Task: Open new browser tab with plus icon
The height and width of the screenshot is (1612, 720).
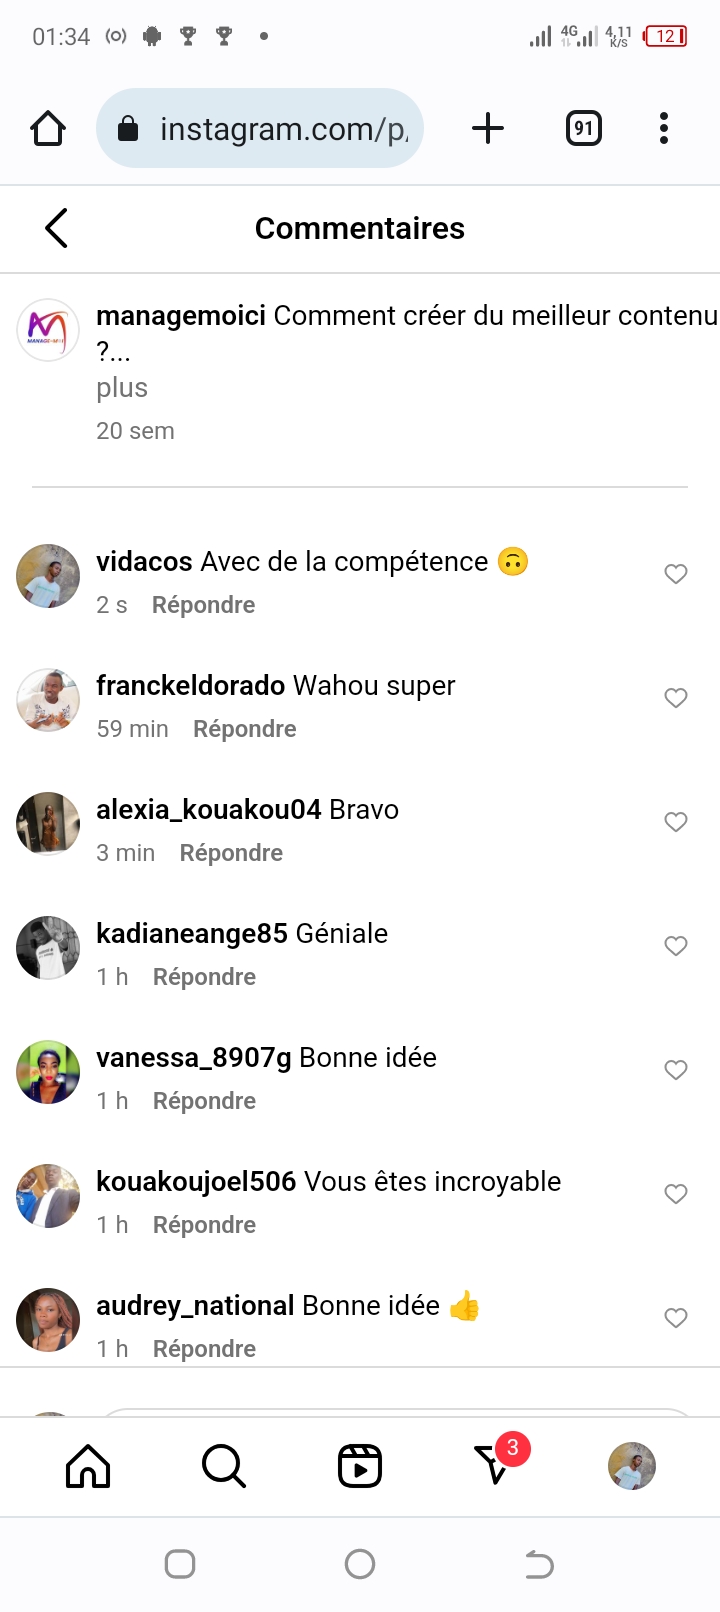Action: [487, 128]
